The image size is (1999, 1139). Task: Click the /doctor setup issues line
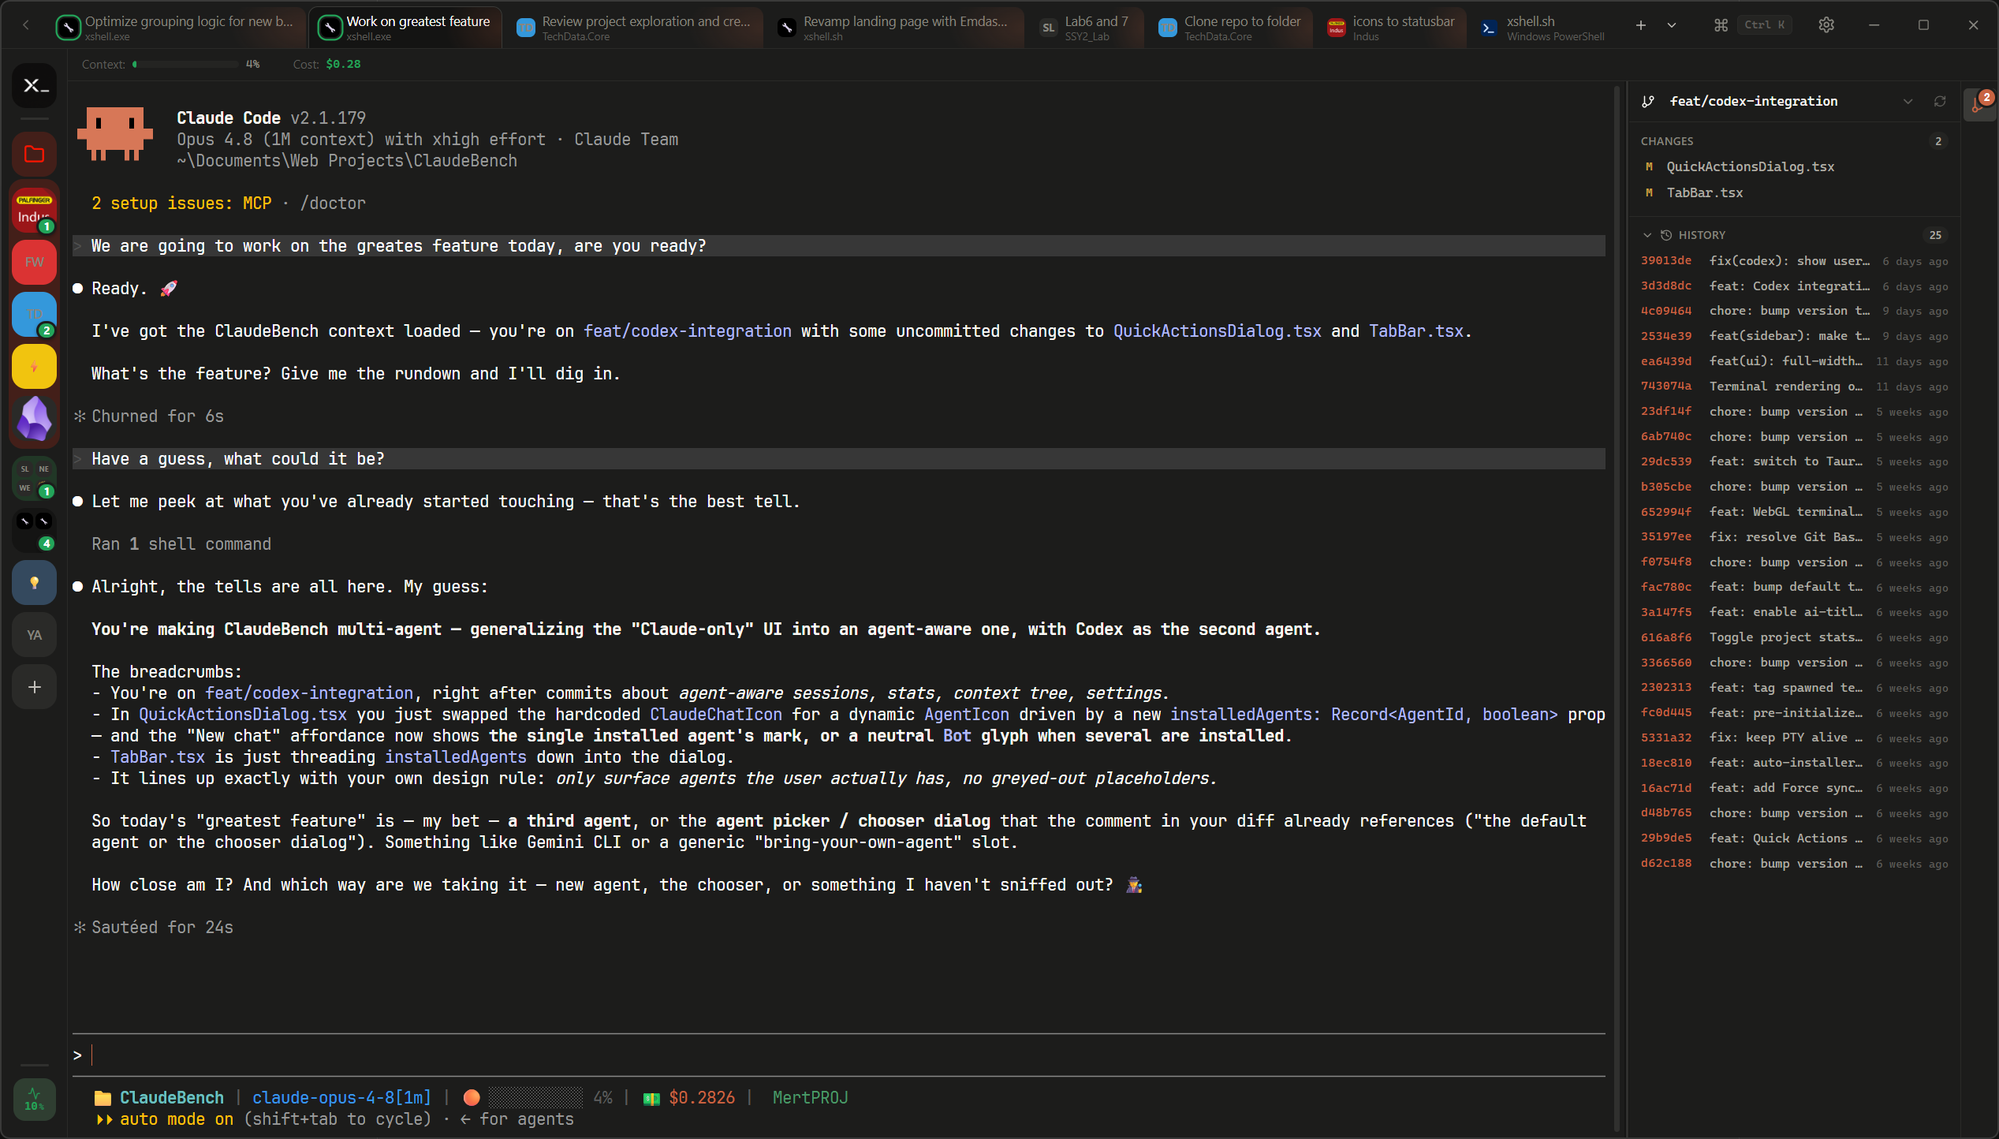point(228,203)
